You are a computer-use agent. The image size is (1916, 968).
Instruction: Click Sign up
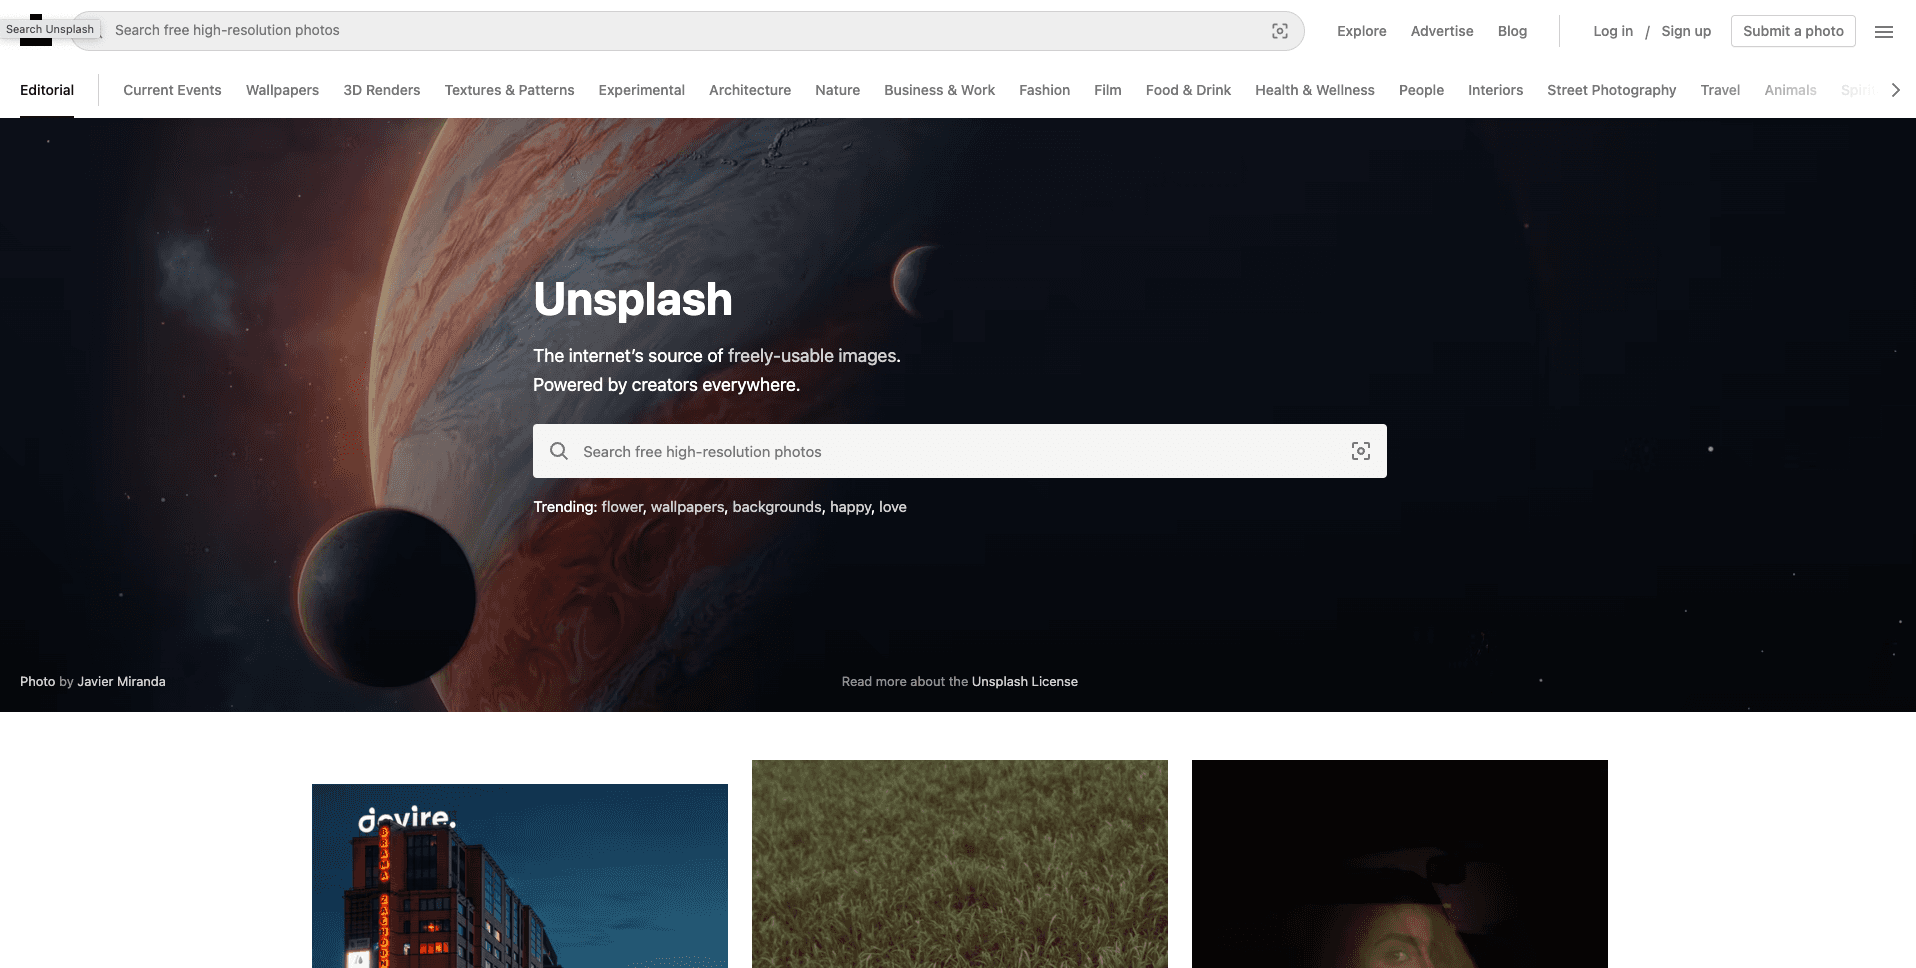coord(1686,31)
